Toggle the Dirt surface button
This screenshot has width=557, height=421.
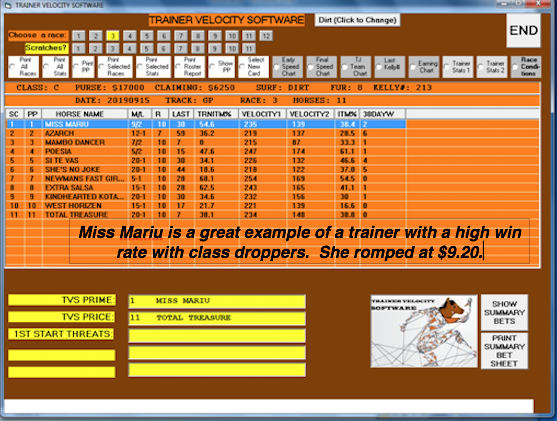(x=357, y=20)
